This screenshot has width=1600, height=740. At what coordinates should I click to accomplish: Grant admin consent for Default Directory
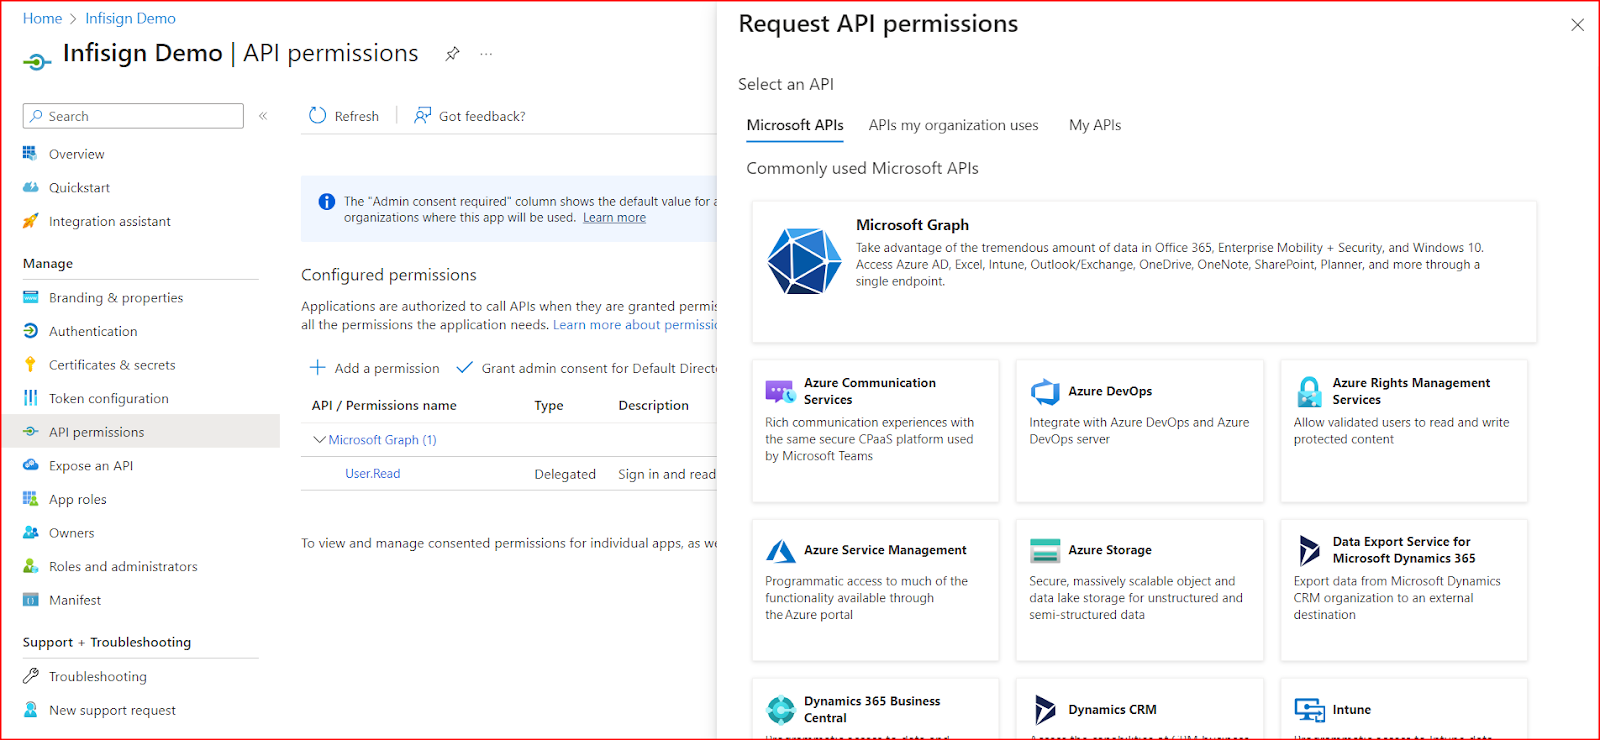(x=587, y=368)
